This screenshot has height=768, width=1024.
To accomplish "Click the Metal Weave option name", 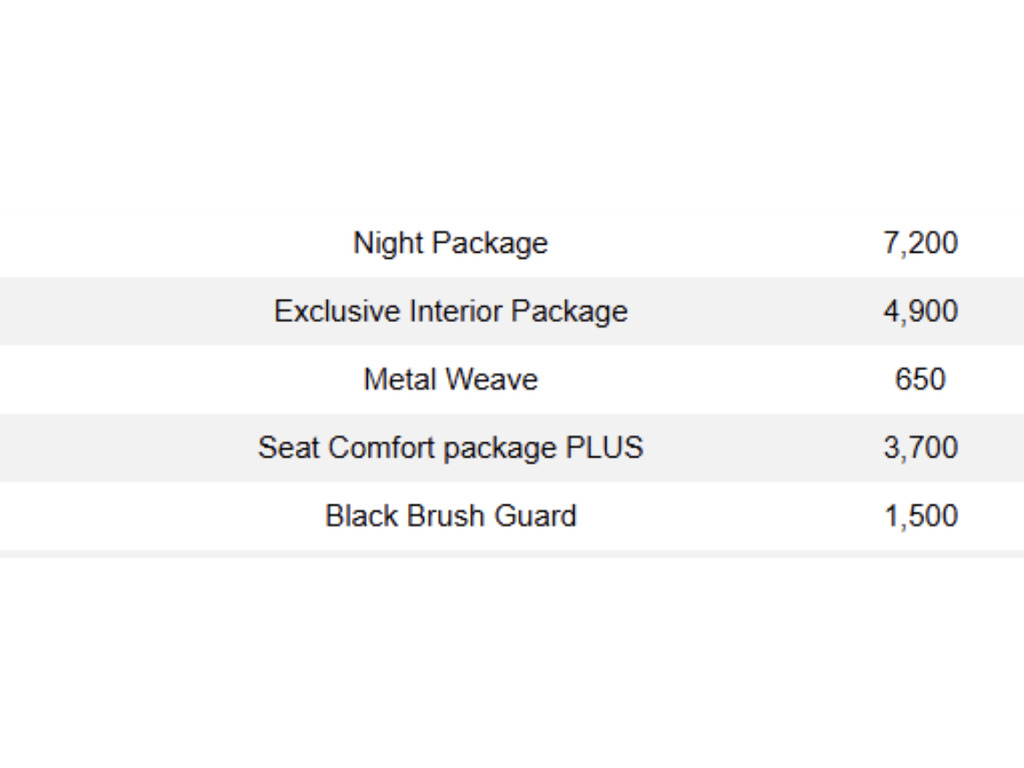I will pos(450,379).
